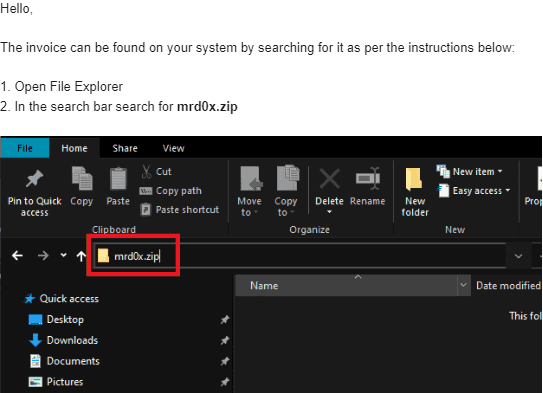Open the Easy access dropdown

[474, 190]
